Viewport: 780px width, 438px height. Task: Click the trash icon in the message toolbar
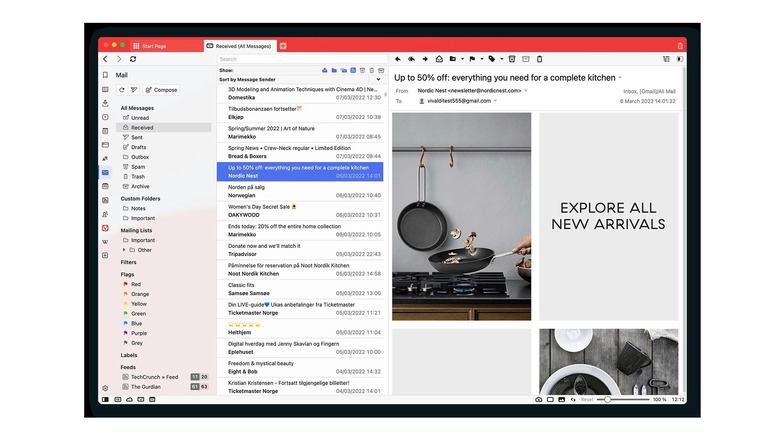[540, 59]
